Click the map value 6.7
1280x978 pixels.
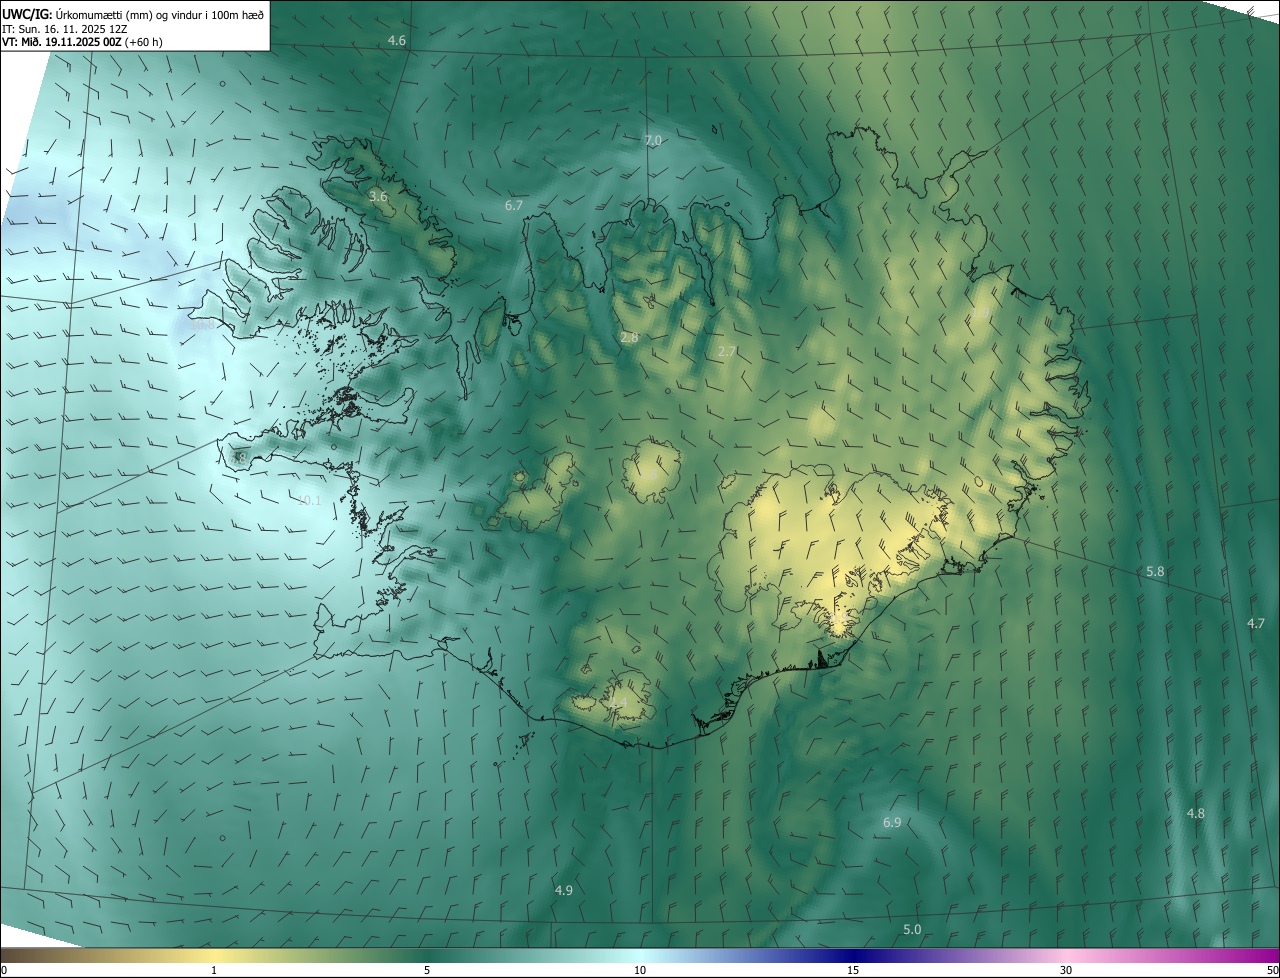click(x=514, y=205)
